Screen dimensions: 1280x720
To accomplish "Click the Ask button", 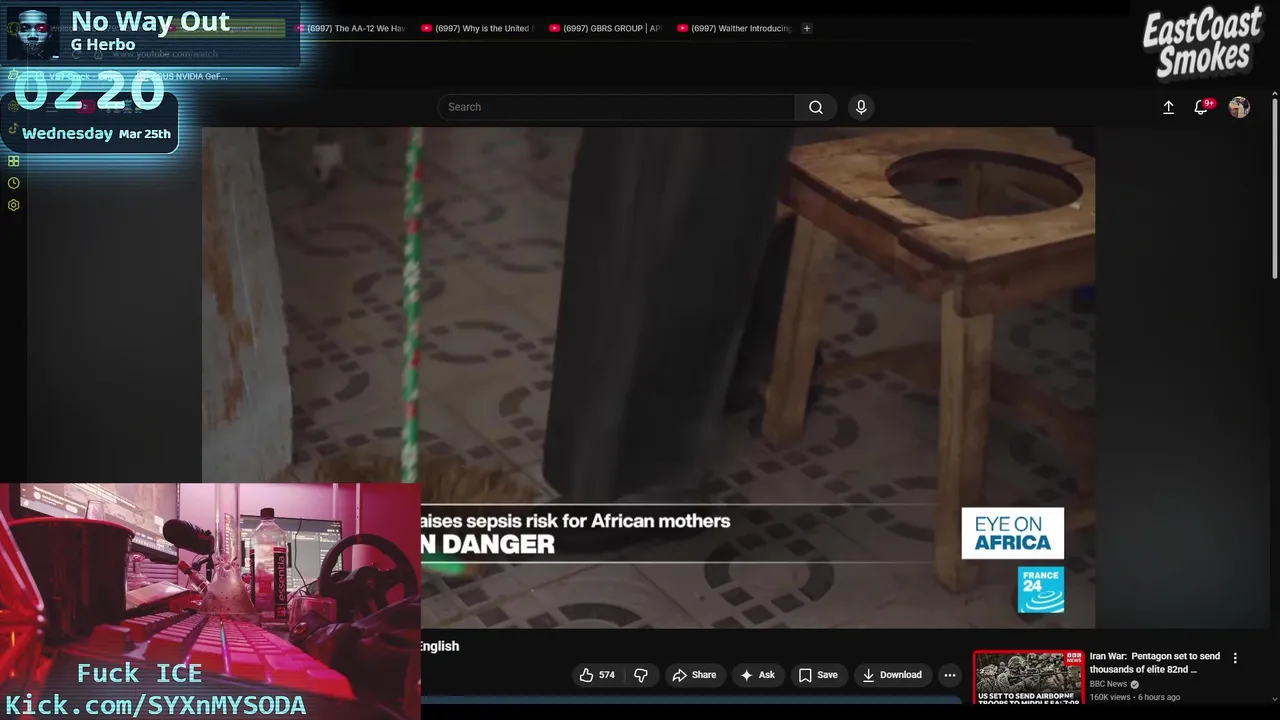I will 757,675.
